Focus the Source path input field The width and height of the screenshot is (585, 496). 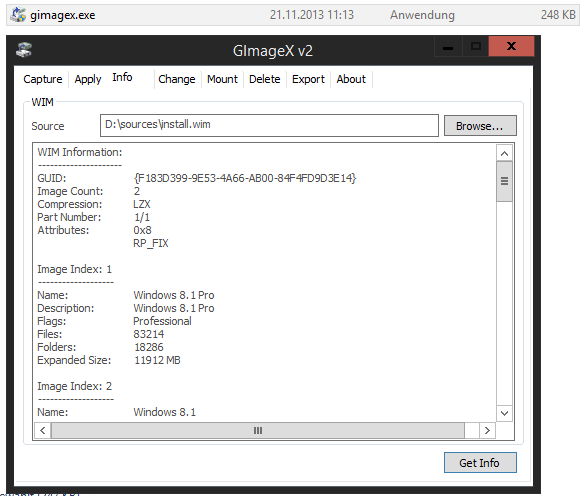[x=269, y=125]
